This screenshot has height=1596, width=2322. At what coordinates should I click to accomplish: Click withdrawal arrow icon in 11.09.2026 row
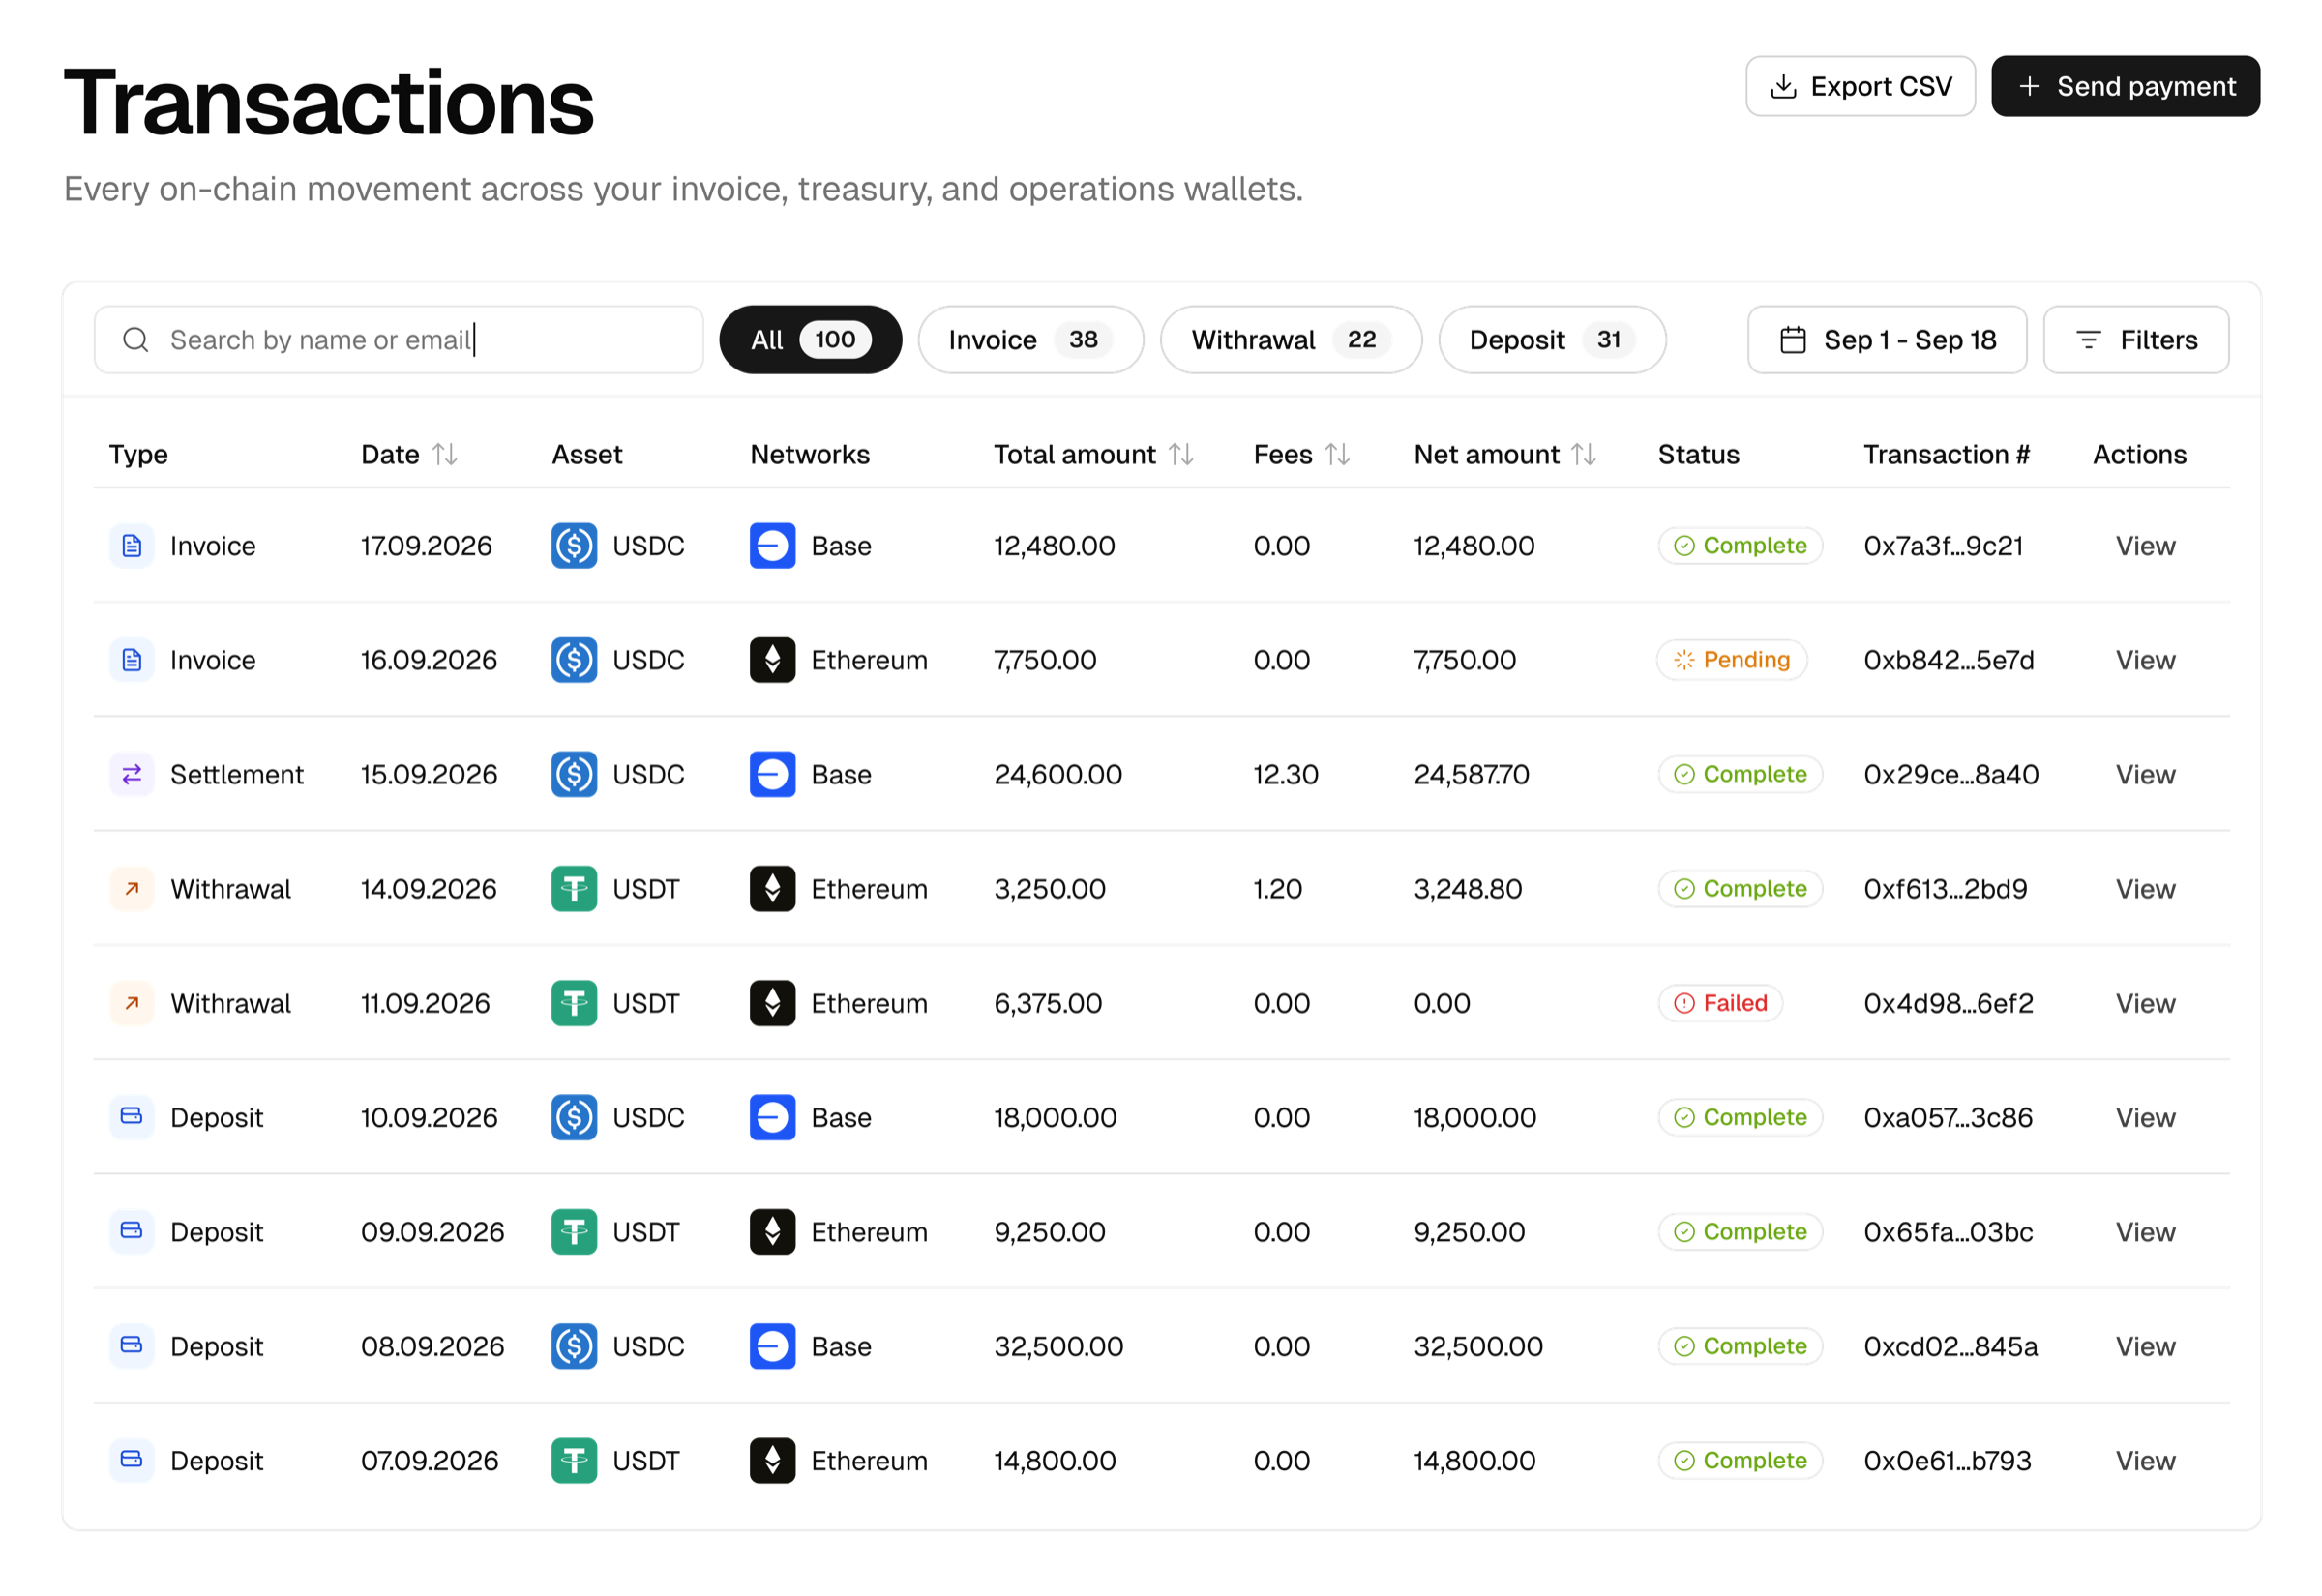click(132, 1003)
